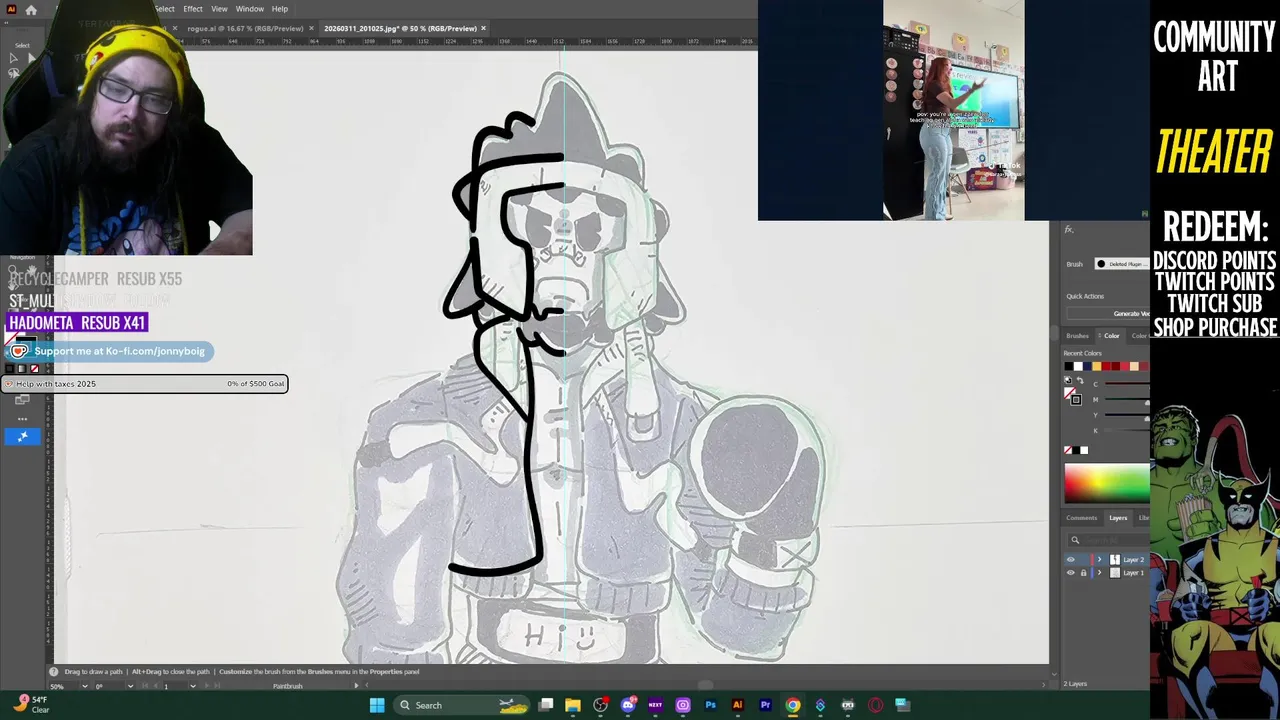Open OBS Studio from the taskbar
The height and width of the screenshot is (720, 1280).
(x=600, y=705)
